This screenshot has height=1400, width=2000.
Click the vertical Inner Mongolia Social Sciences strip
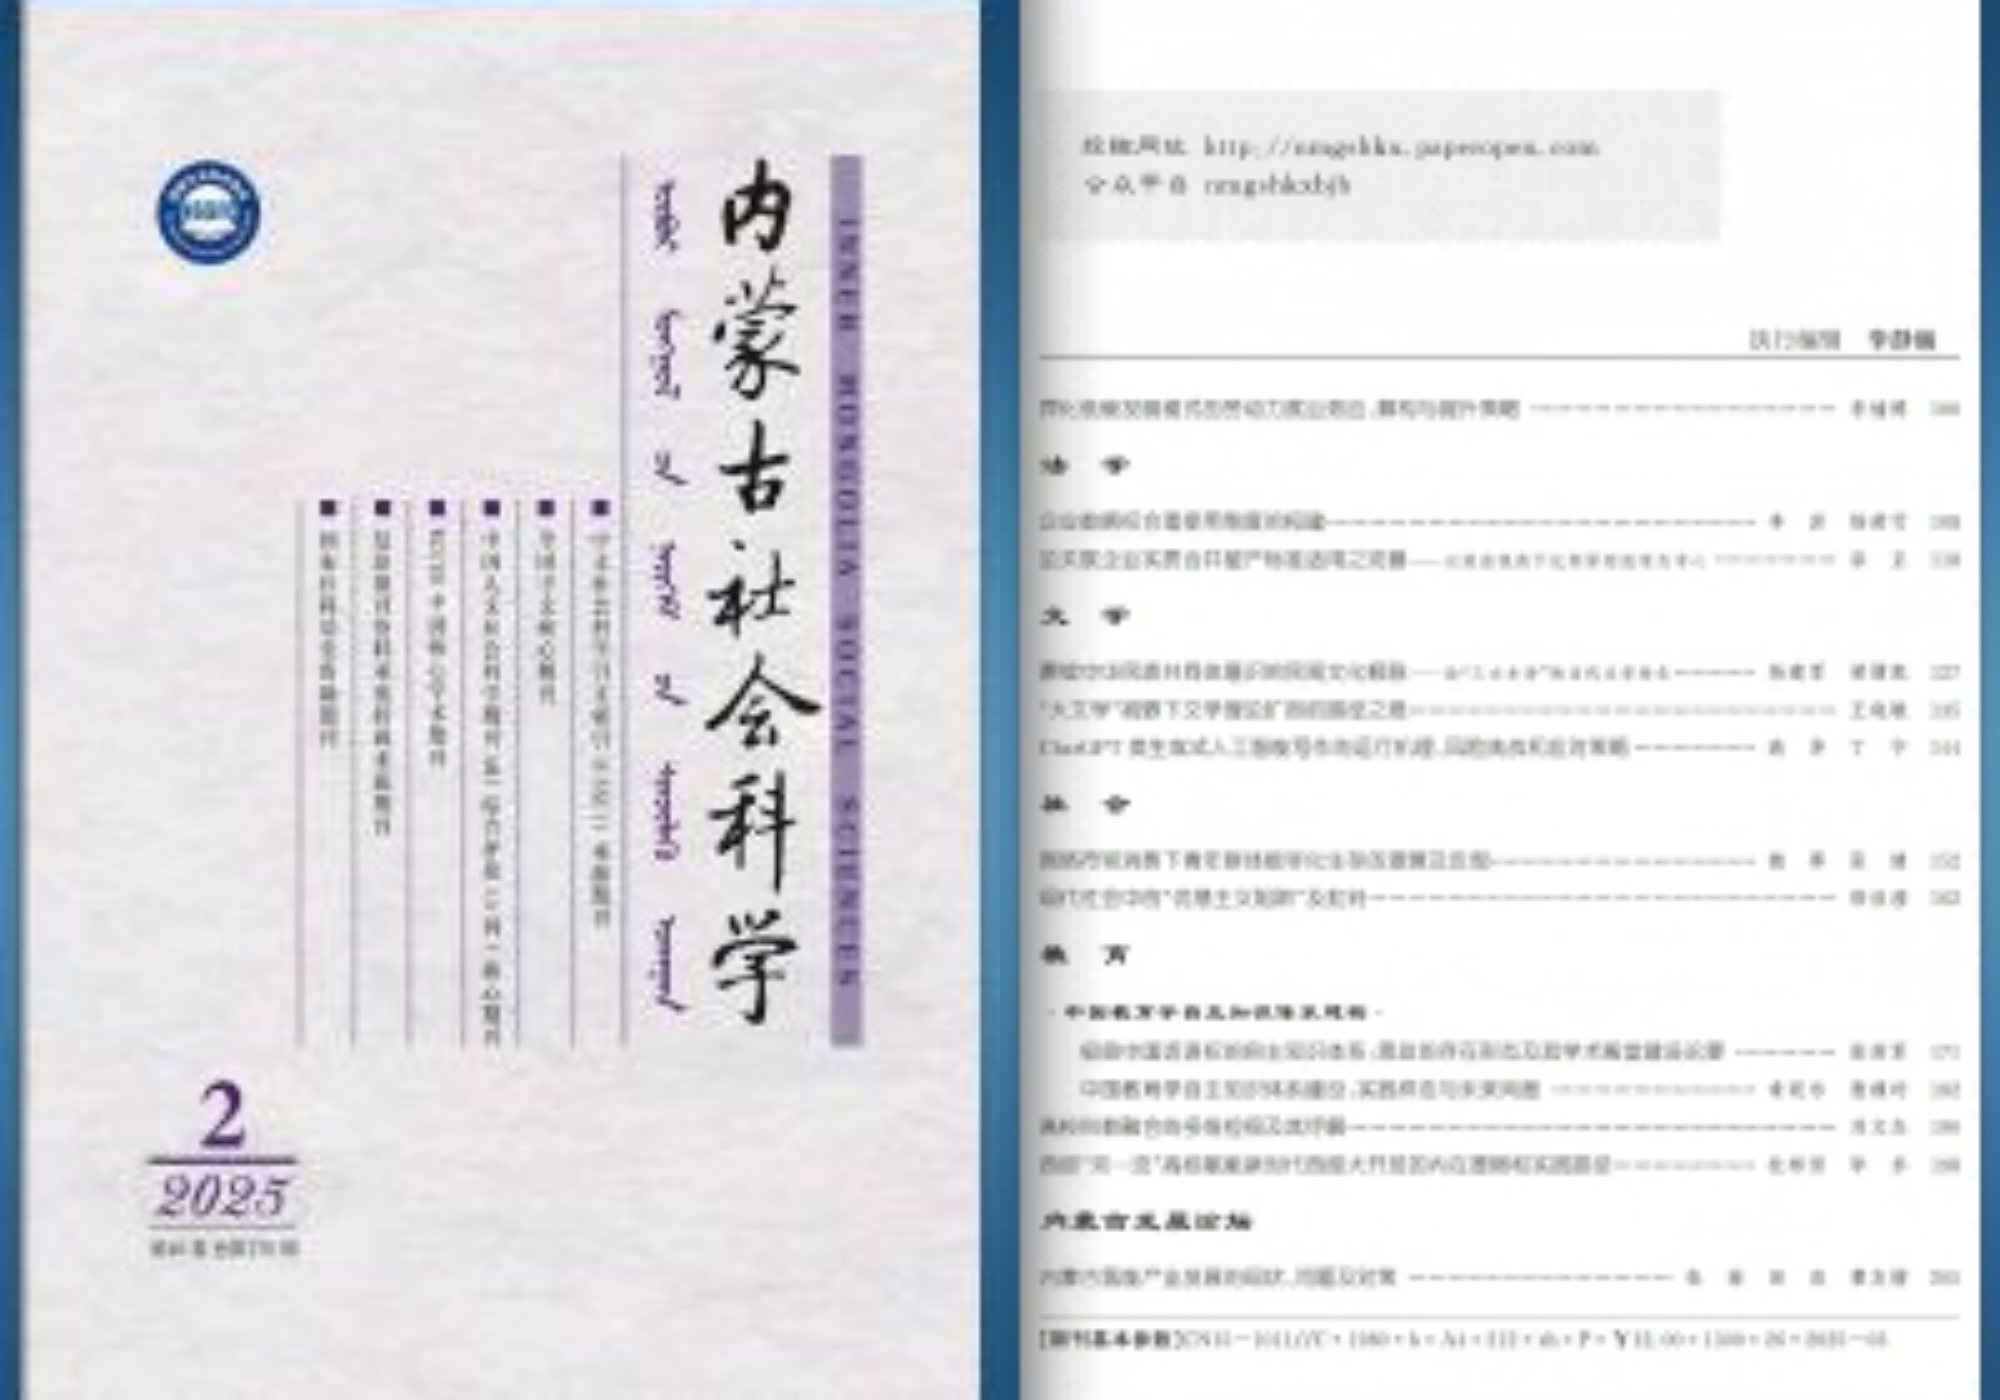pos(846,600)
